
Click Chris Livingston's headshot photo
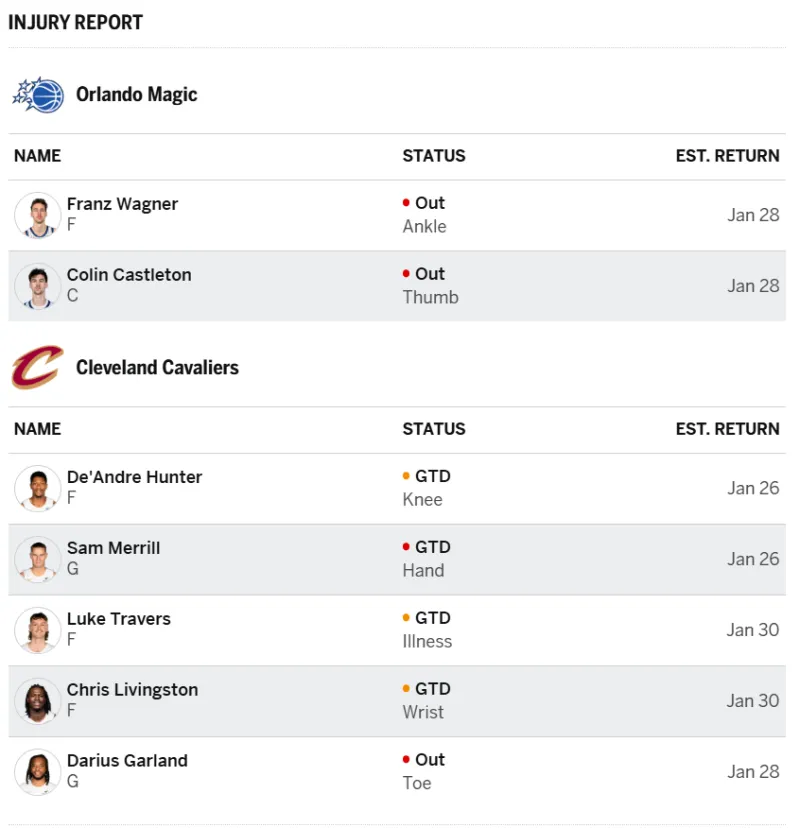(38, 701)
